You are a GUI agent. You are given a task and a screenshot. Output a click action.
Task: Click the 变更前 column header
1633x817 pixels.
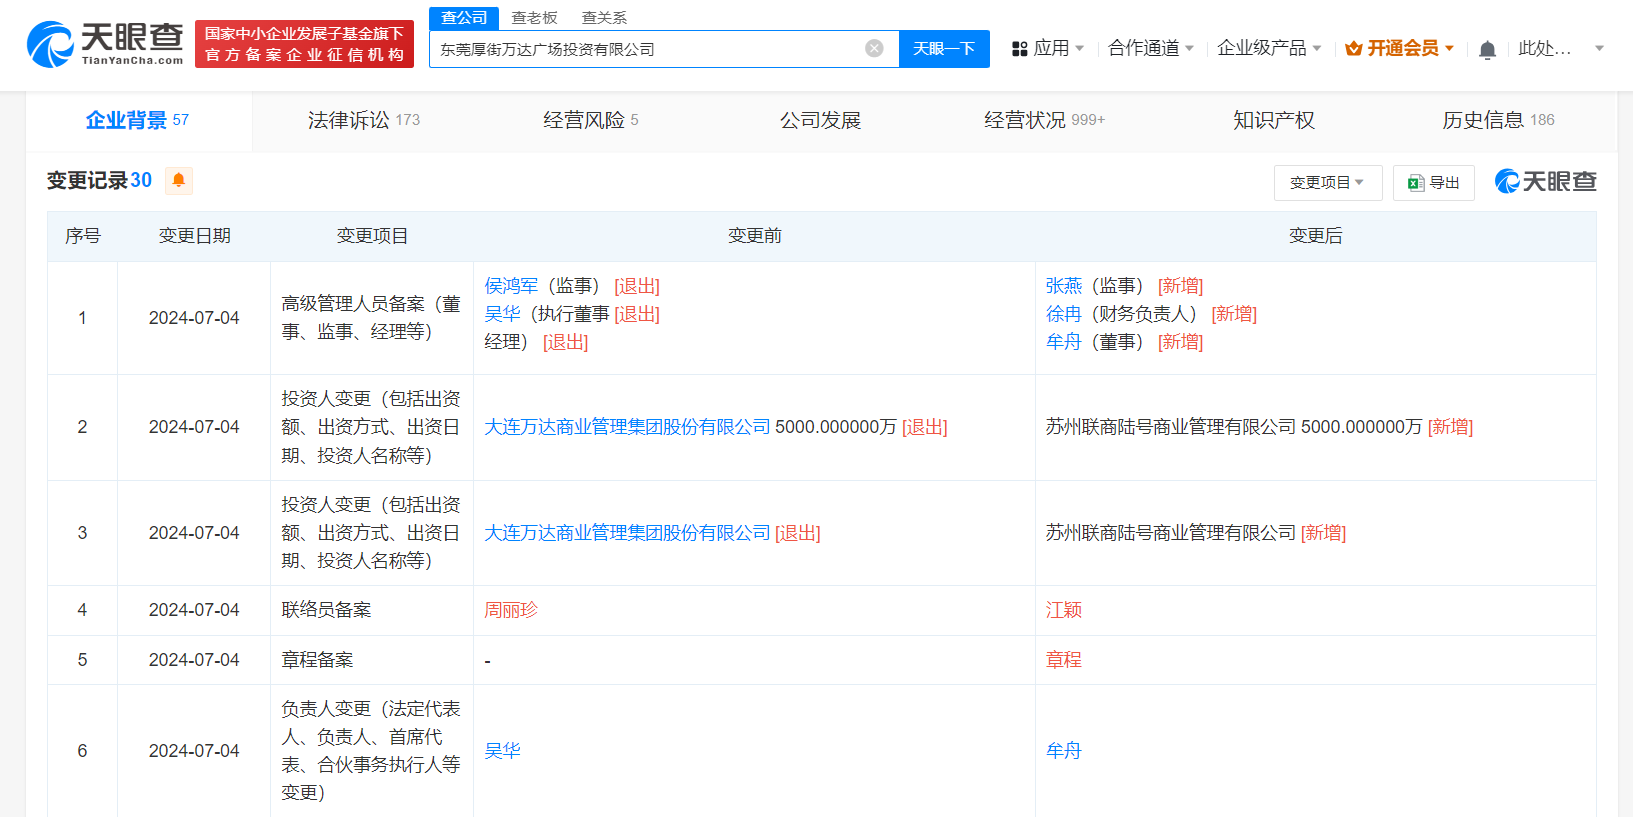[755, 236]
